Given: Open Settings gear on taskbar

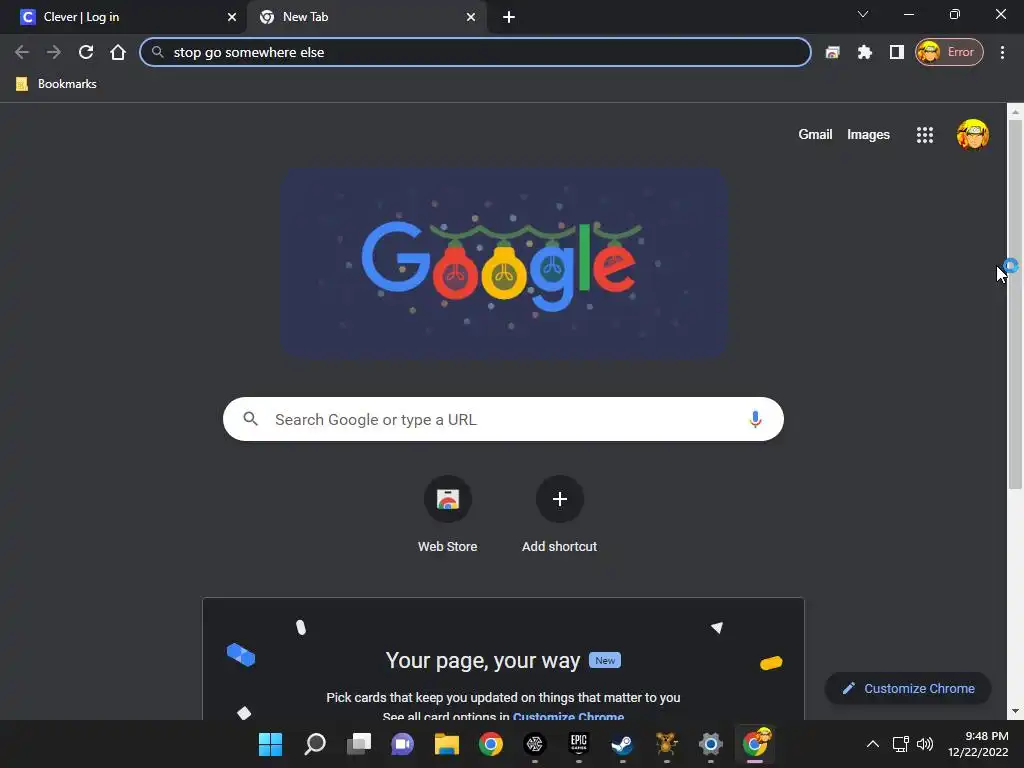Looking at the screenshot, I should [711, 744].
